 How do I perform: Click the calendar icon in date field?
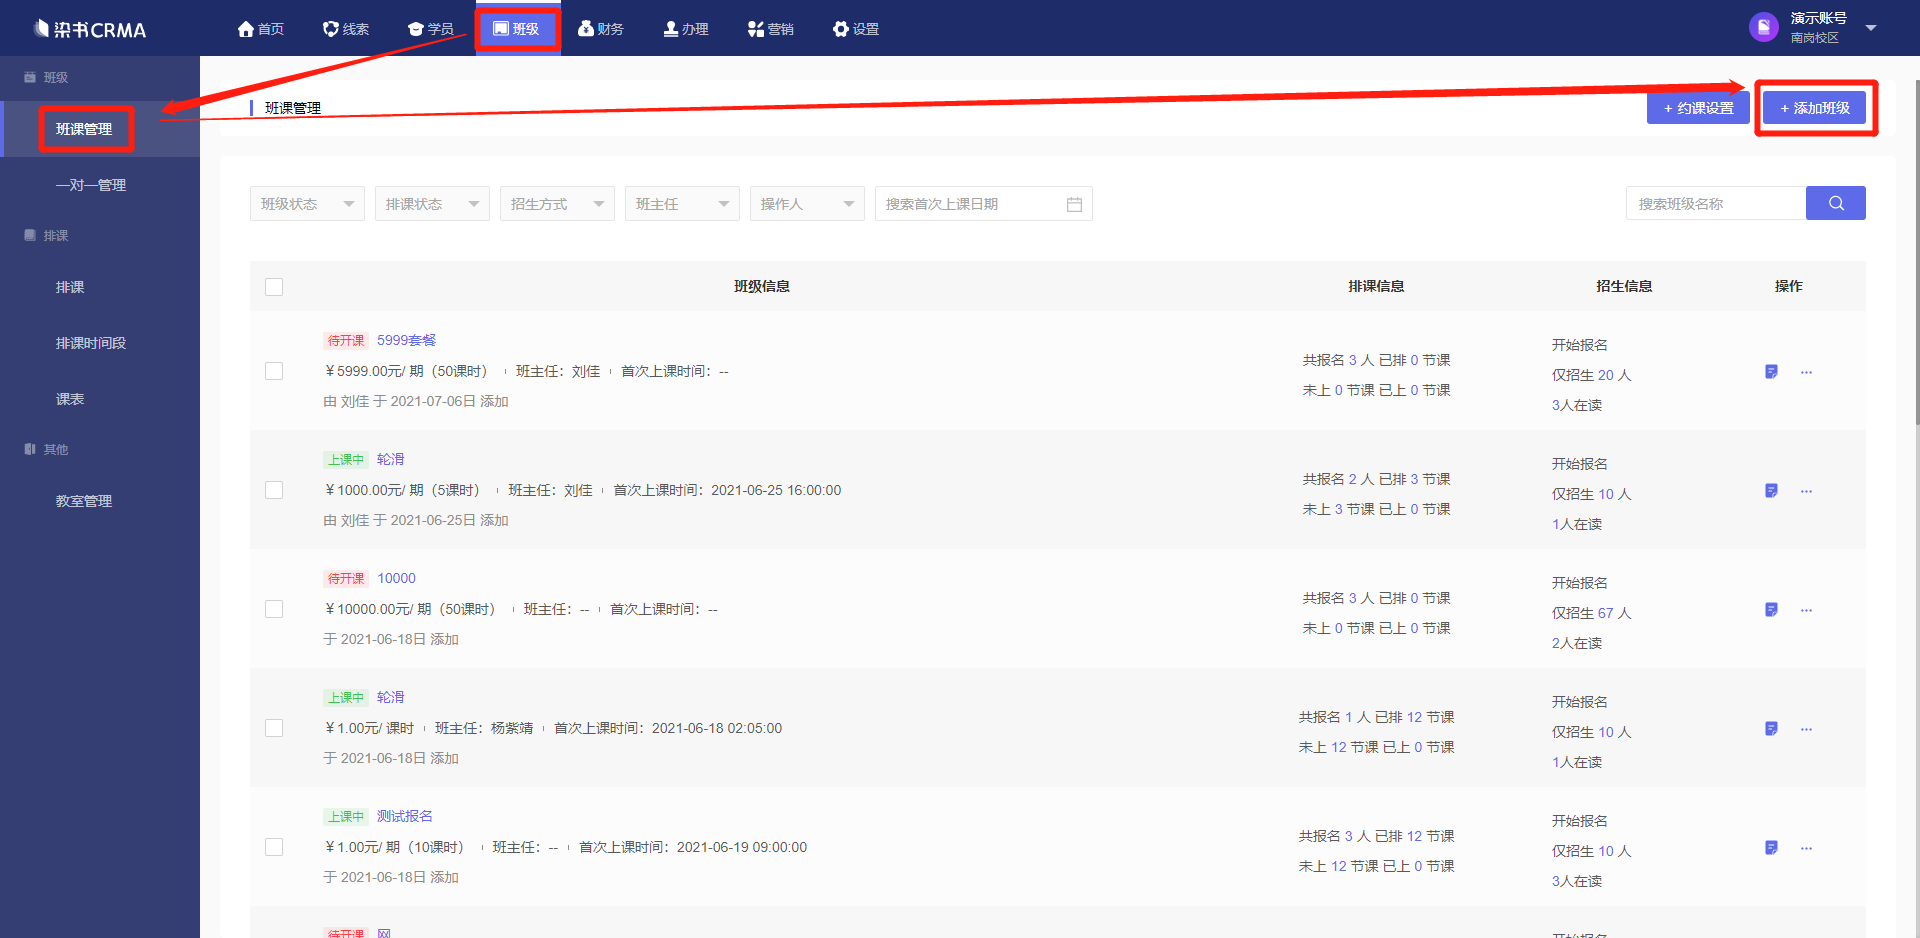click(x=1074, y=204)
